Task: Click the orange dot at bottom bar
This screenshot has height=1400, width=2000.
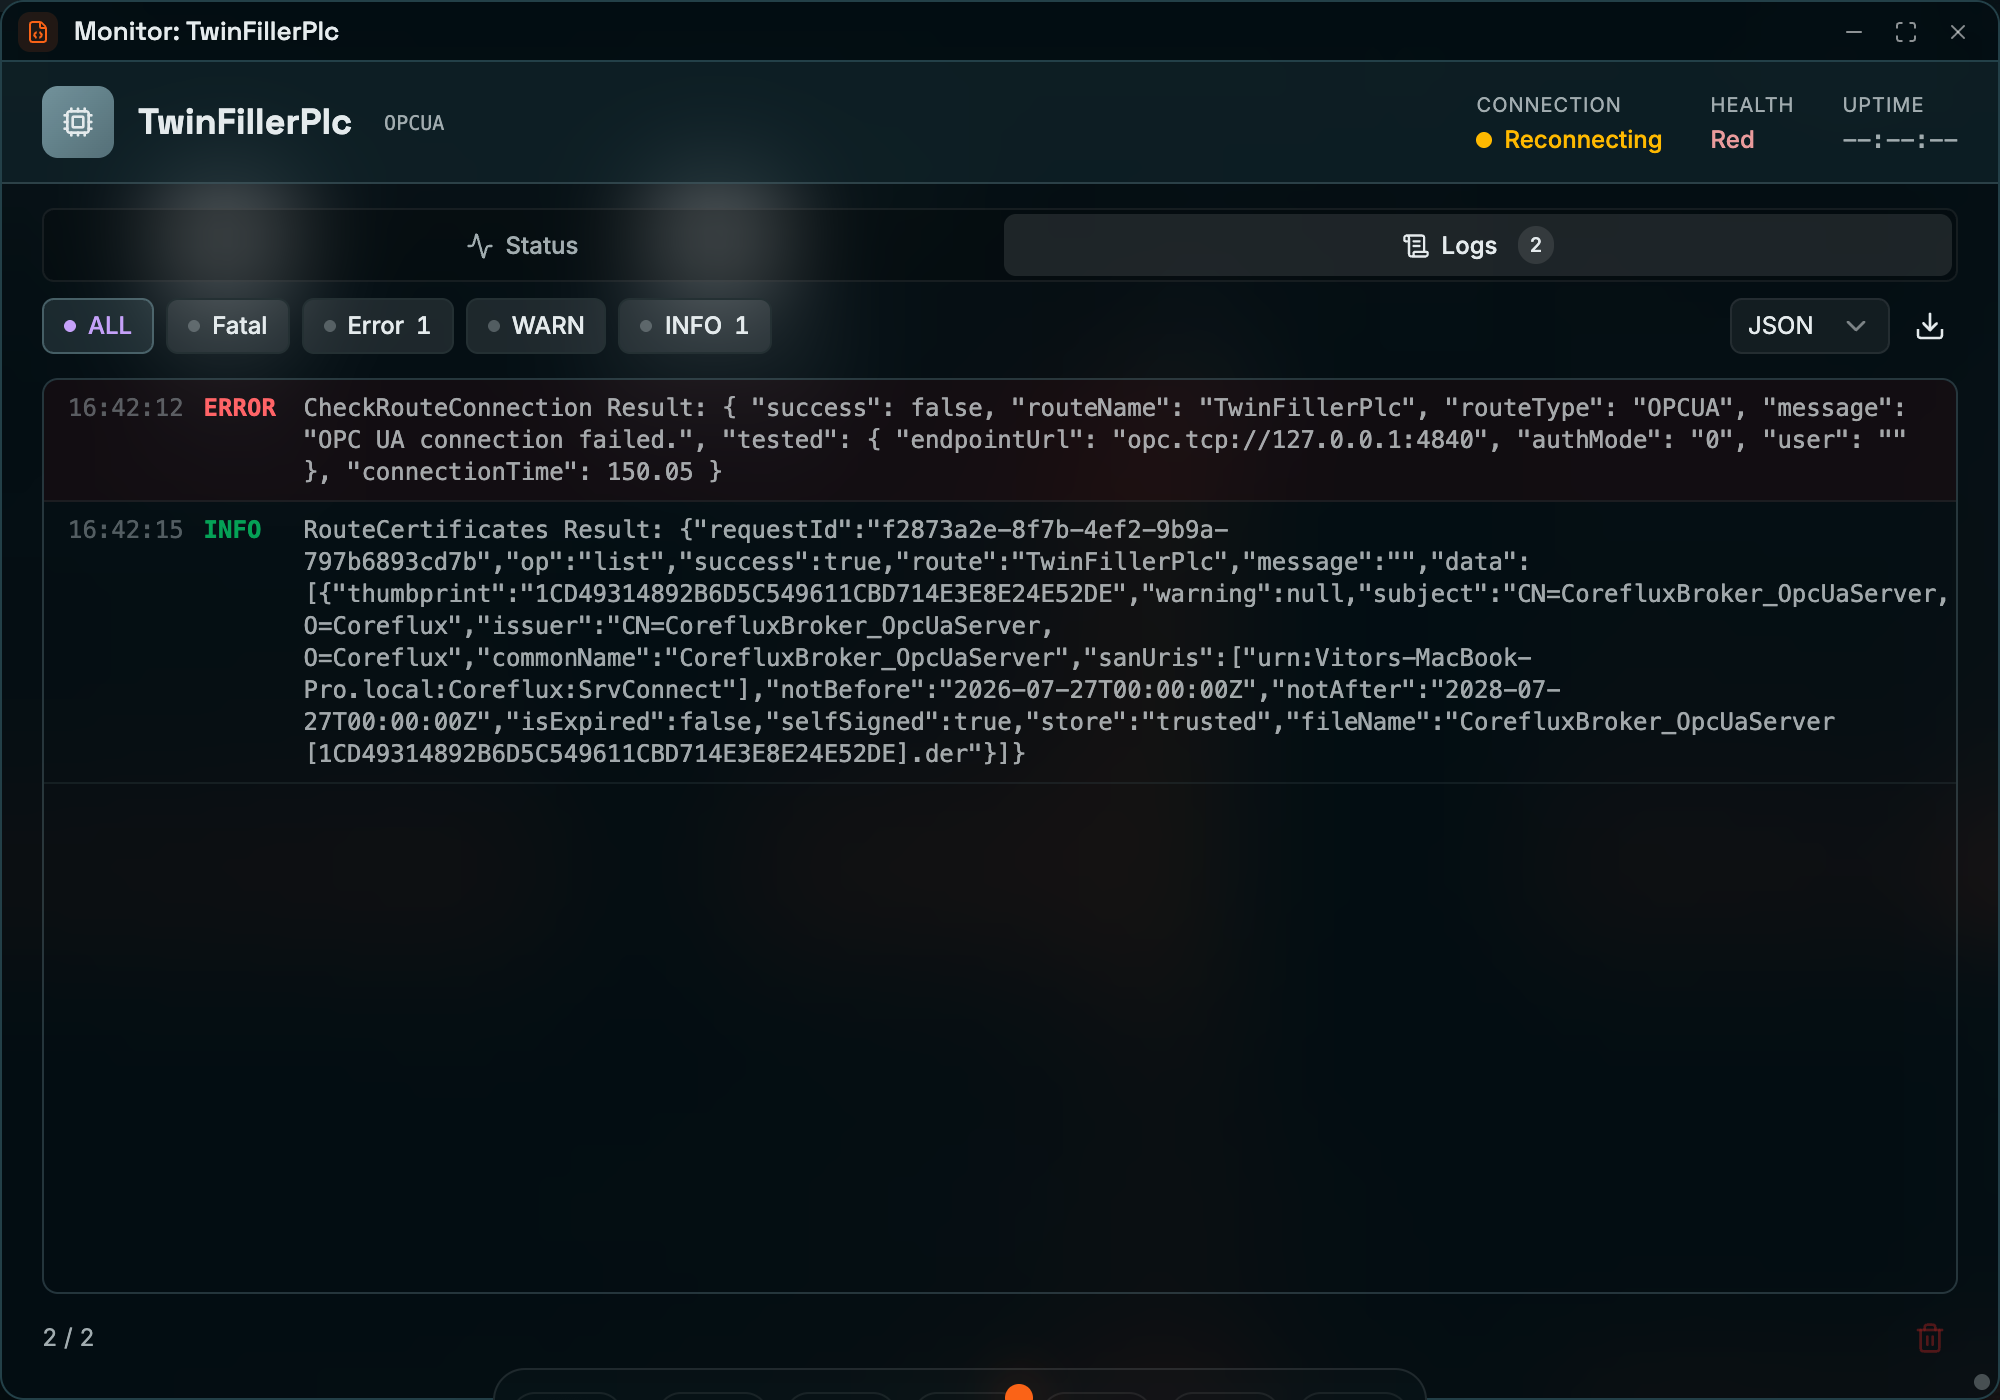Action: tap(1018, 1392)
